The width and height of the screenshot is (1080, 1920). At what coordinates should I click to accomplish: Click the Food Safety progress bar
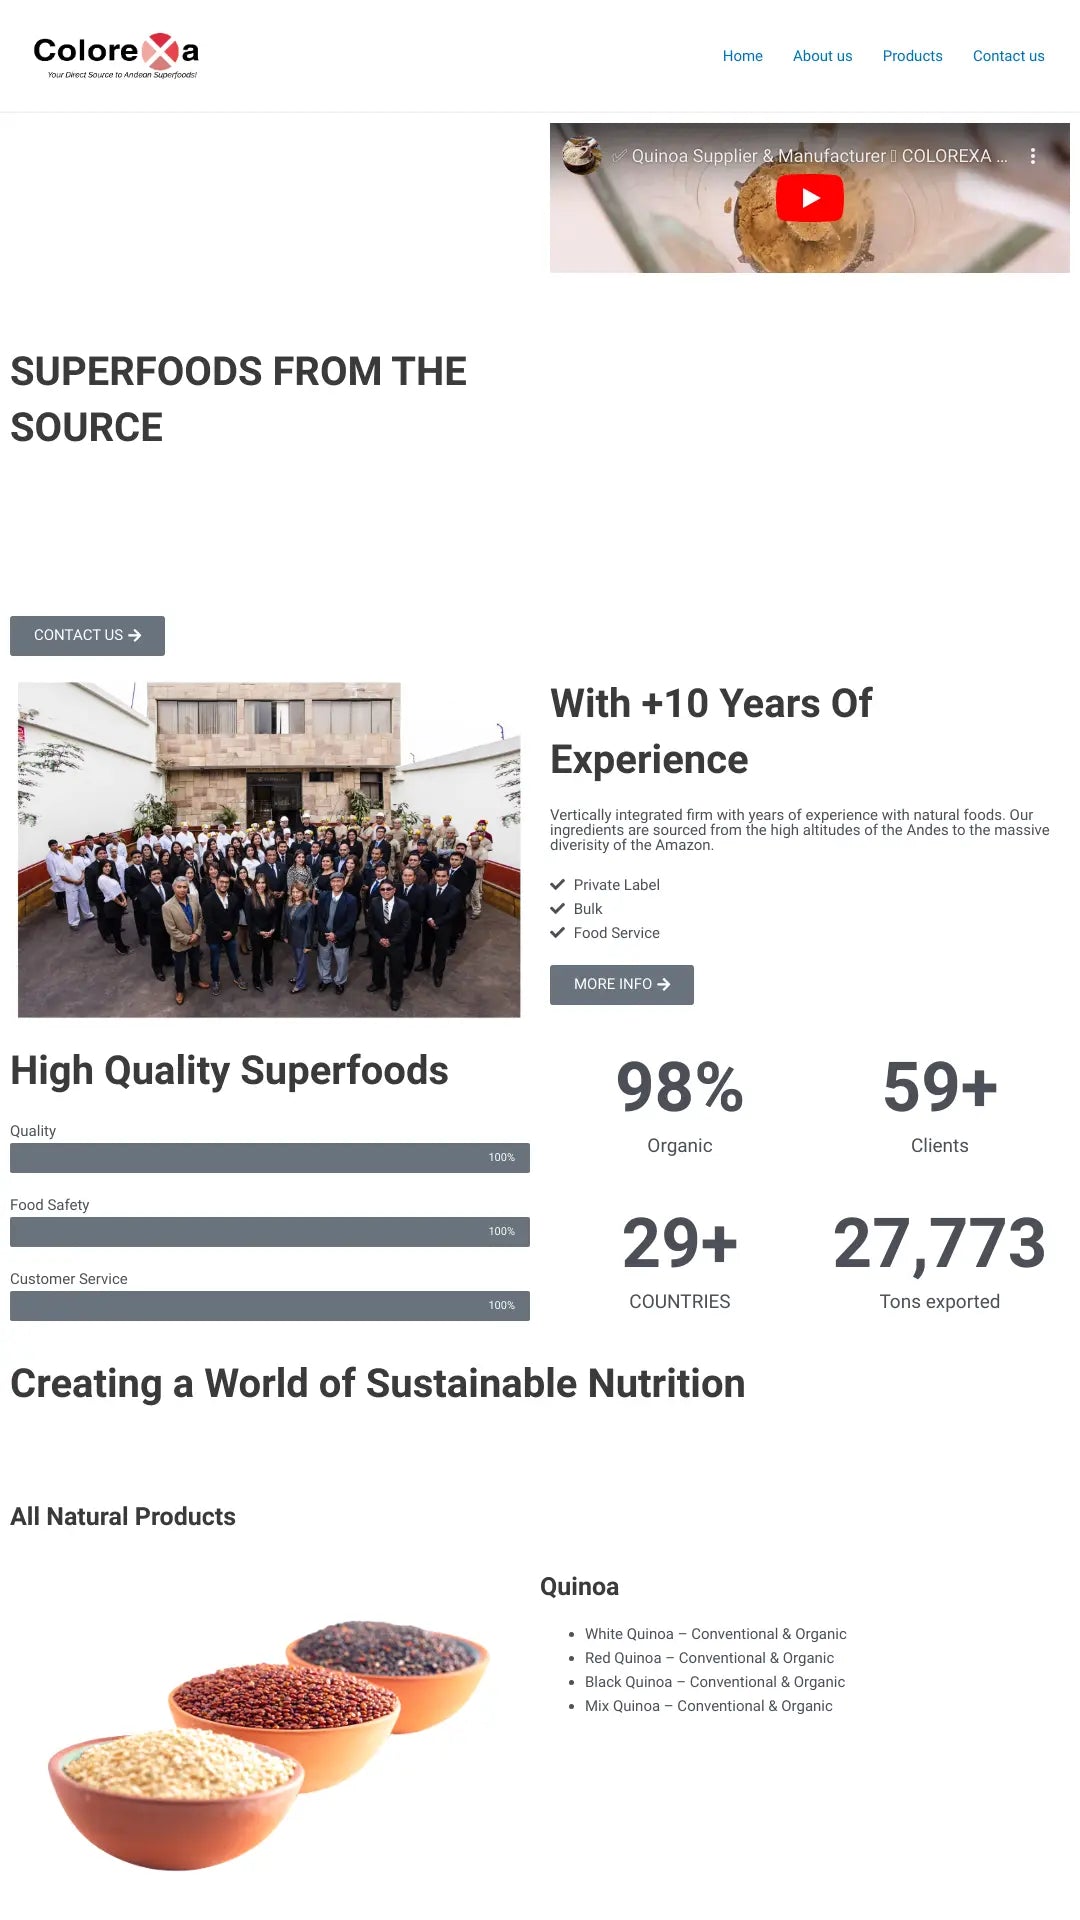pos(270,1232)
